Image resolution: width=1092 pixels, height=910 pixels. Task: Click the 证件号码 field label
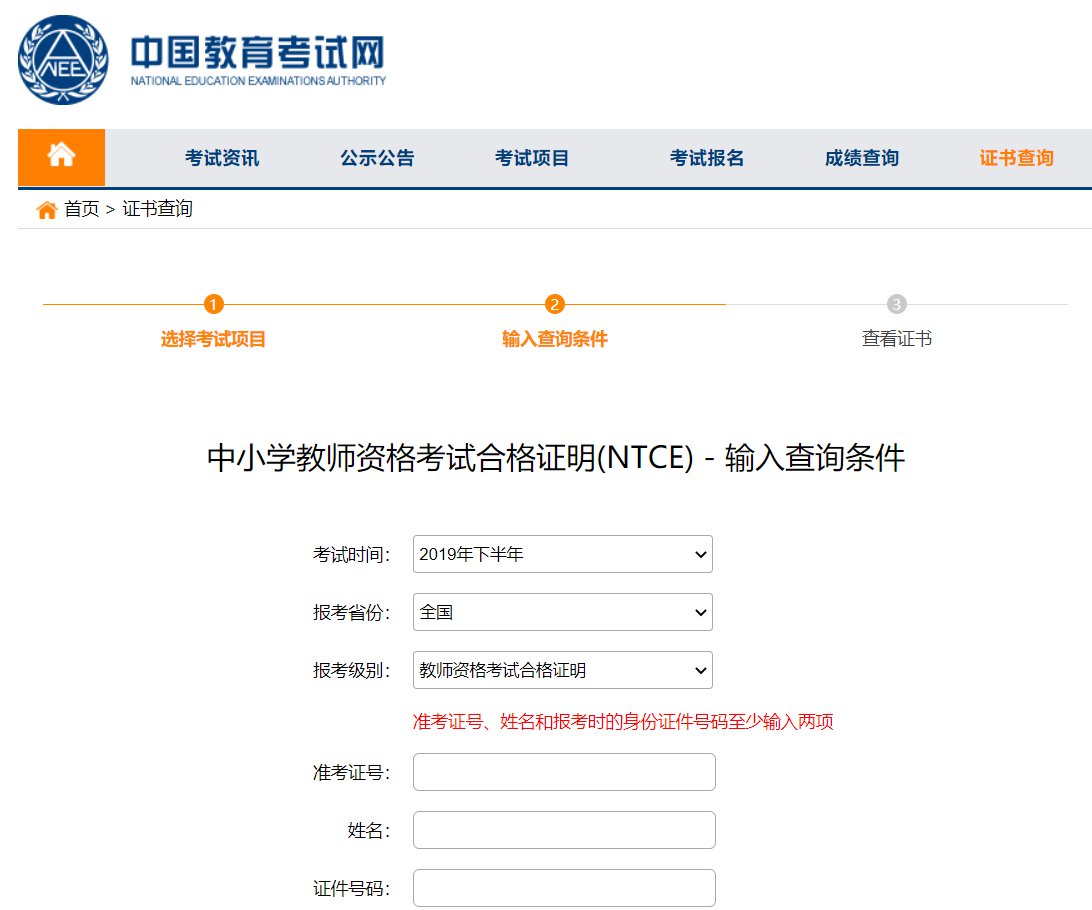(x=352, y=888)
